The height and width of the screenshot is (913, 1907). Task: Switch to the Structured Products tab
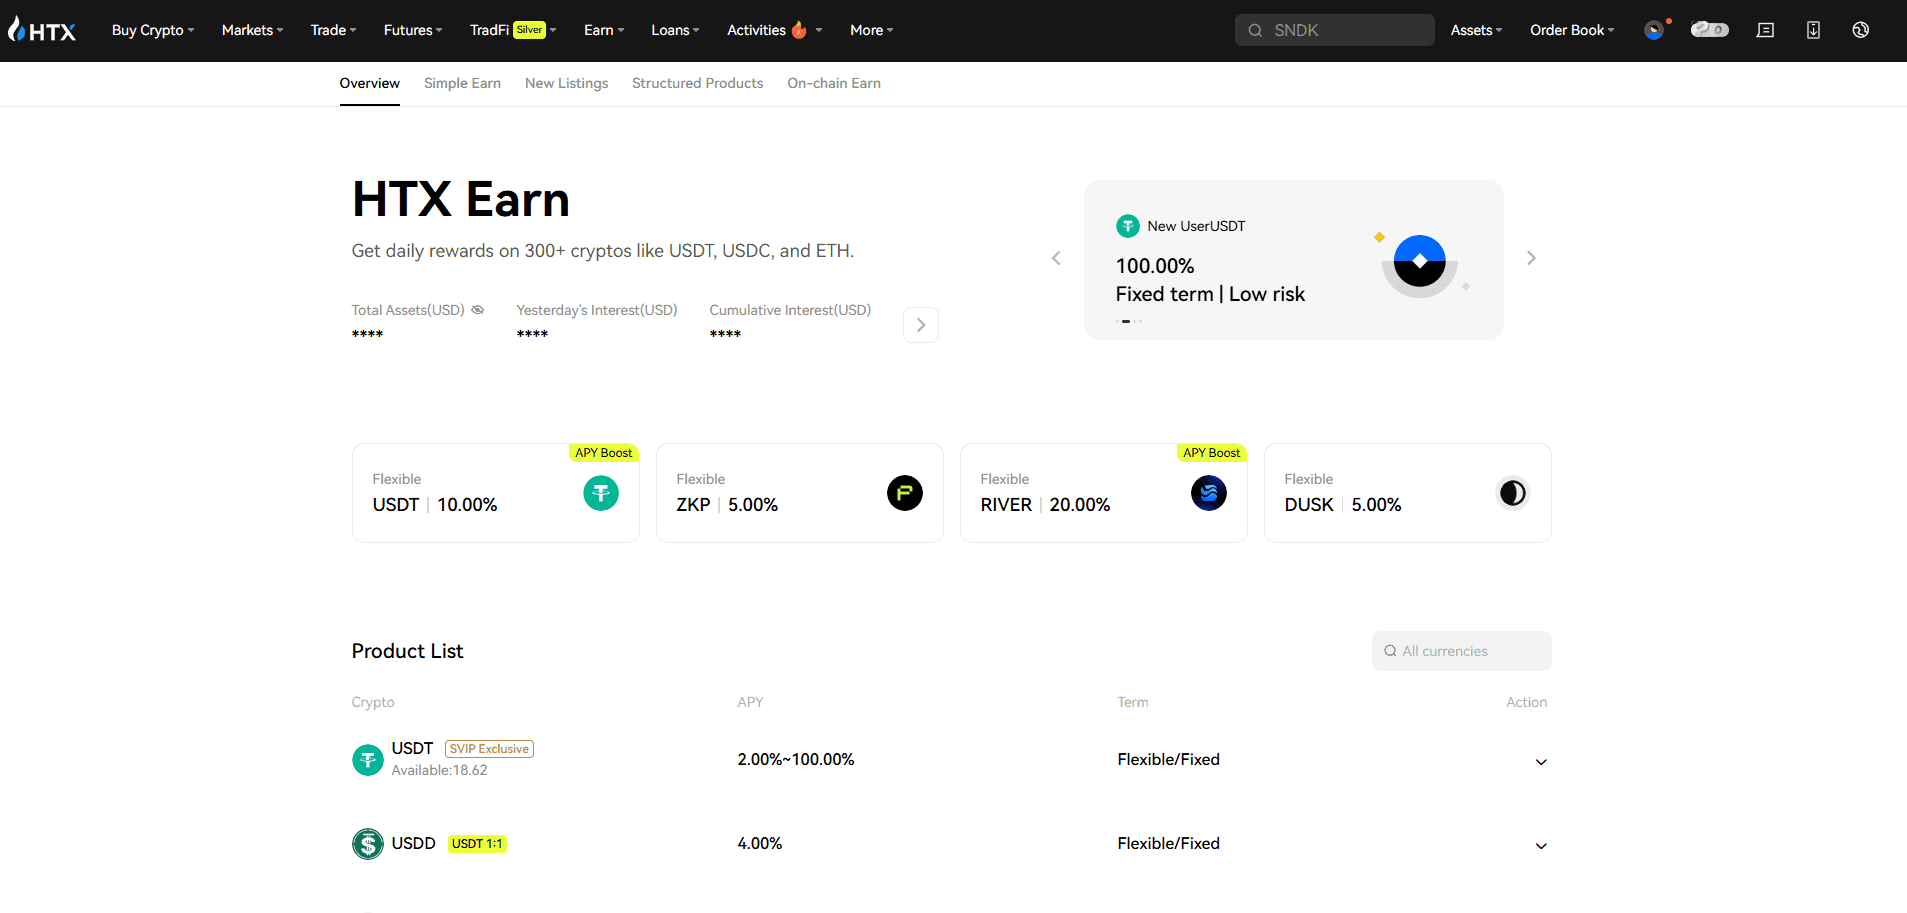pos(697,83)
